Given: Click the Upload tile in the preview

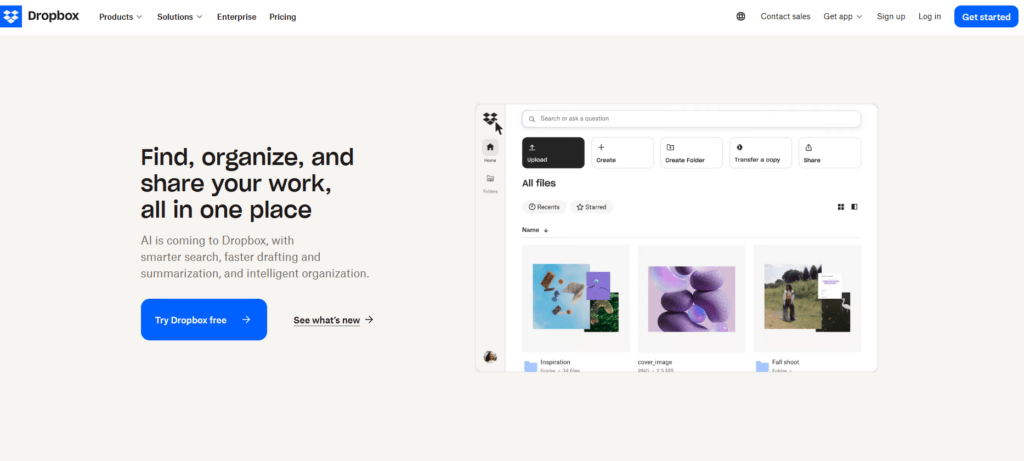Looking at the screenshot, I should click(x=553, y=153).
